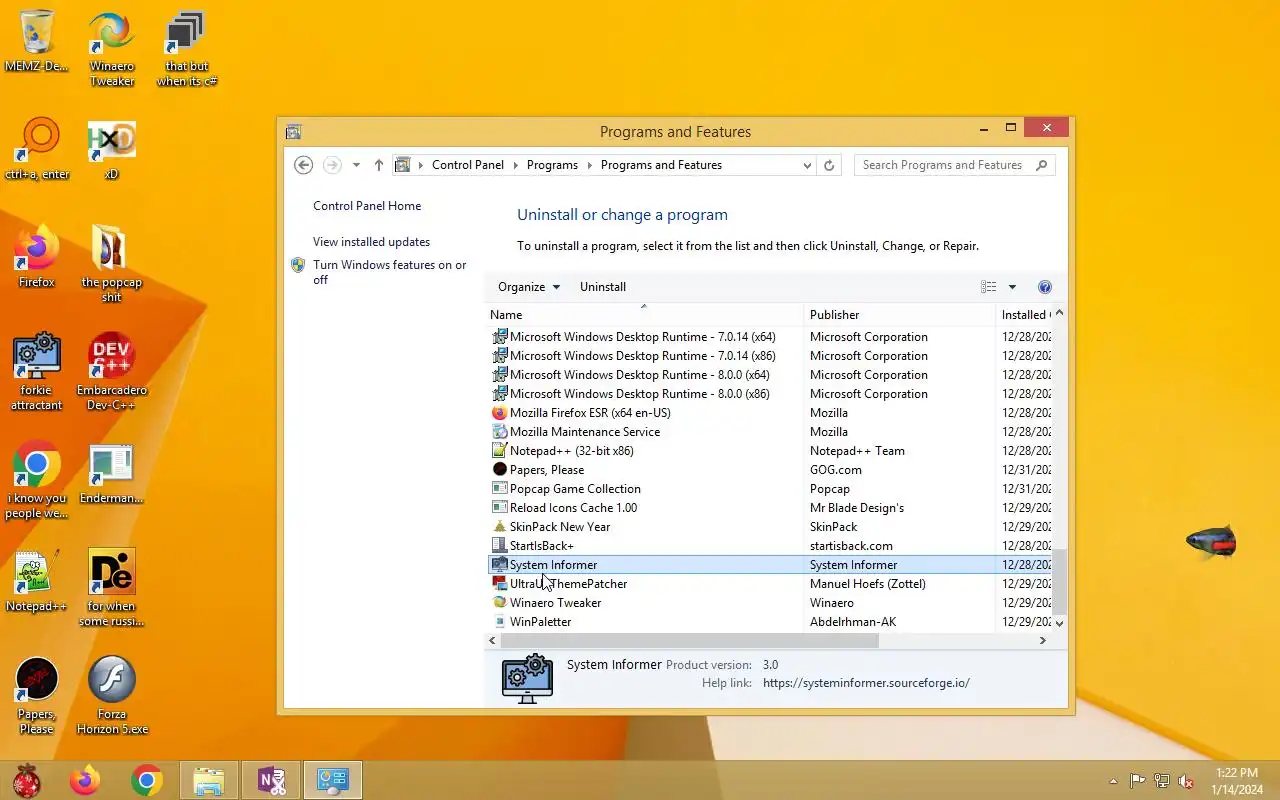
Task: Expand the chevron after Control Panel breadcrumb
Action: point(516,165)
